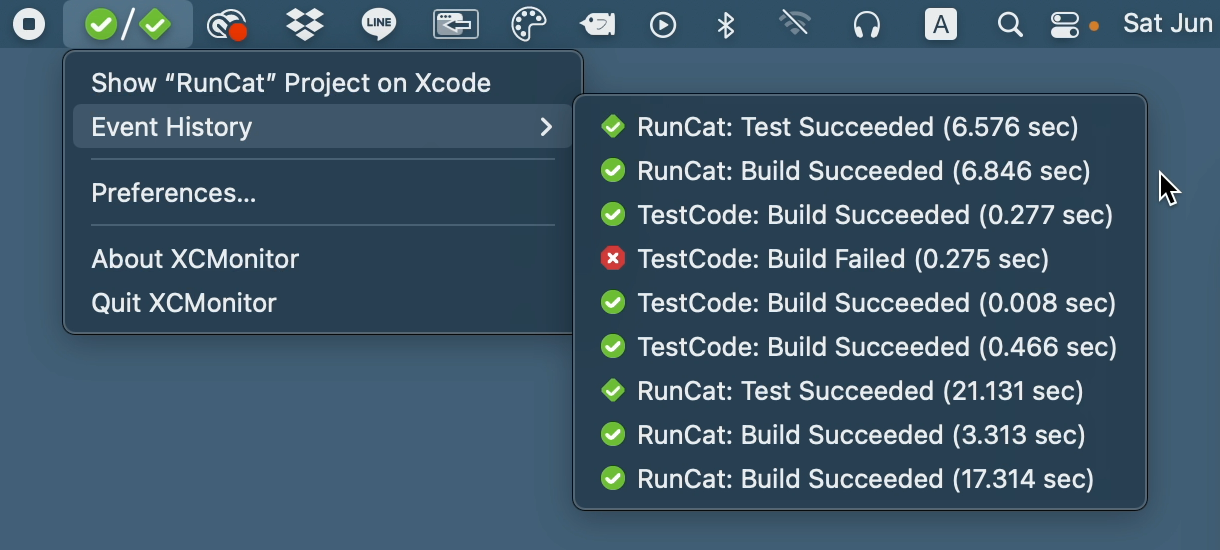
Task: Open the Dropbox menu bar icon
Action: point(304,24)
